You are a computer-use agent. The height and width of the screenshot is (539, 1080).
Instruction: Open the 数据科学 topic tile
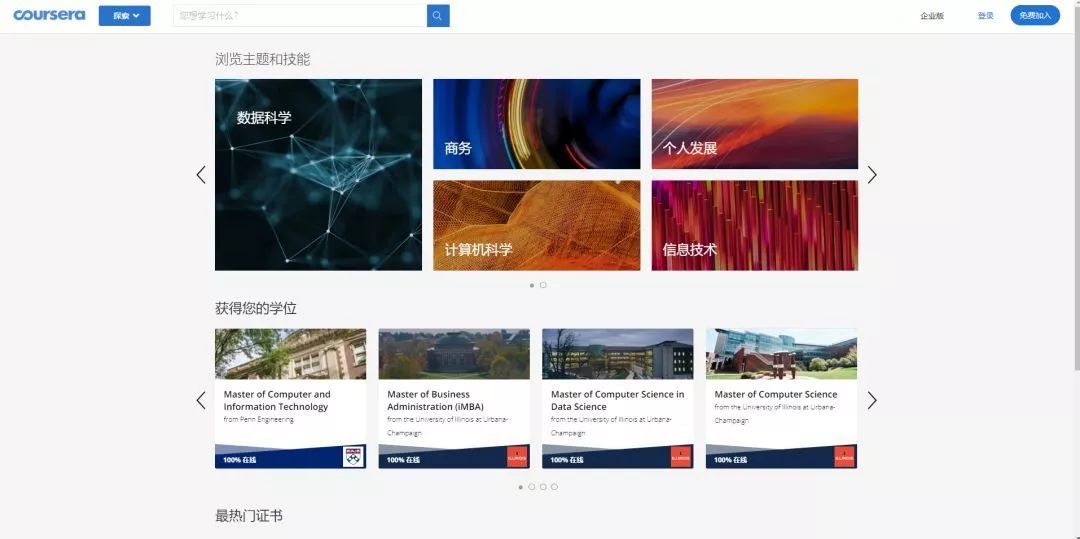[x=318, y=175]
